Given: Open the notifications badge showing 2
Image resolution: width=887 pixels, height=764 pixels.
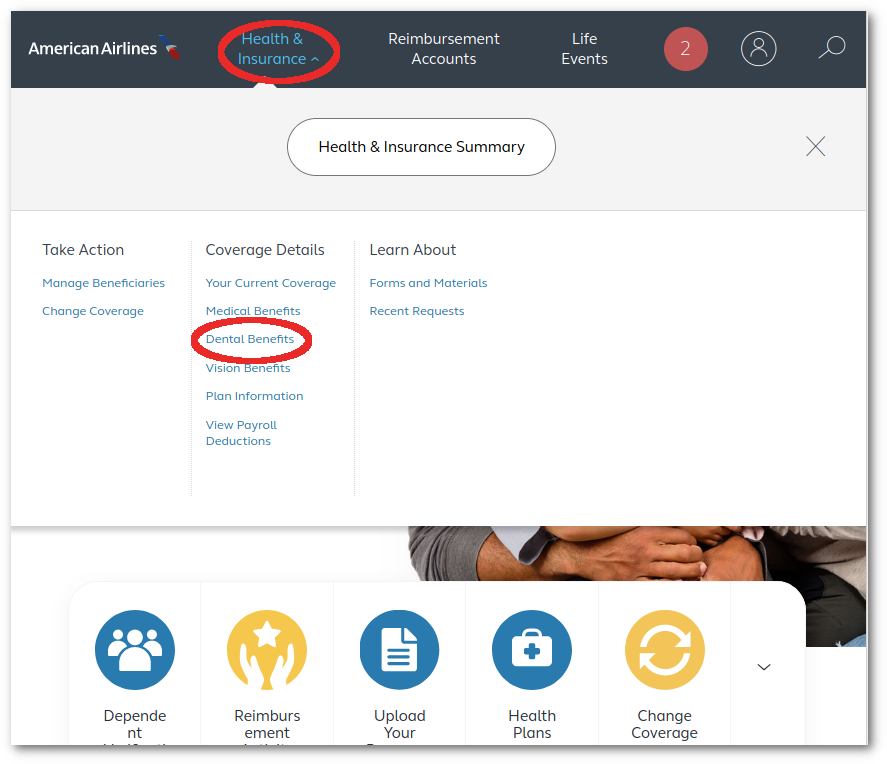Looking at the screenshot, I should 685,49.
